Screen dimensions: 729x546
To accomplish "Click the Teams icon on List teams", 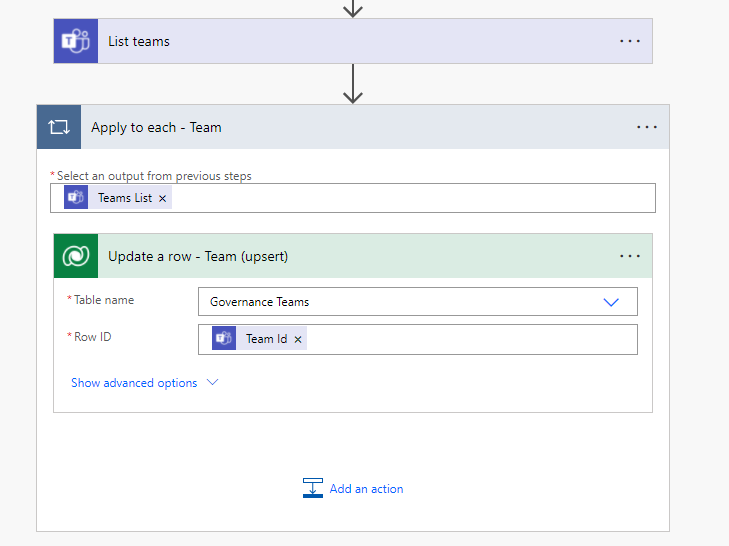I will click(76, 41).
